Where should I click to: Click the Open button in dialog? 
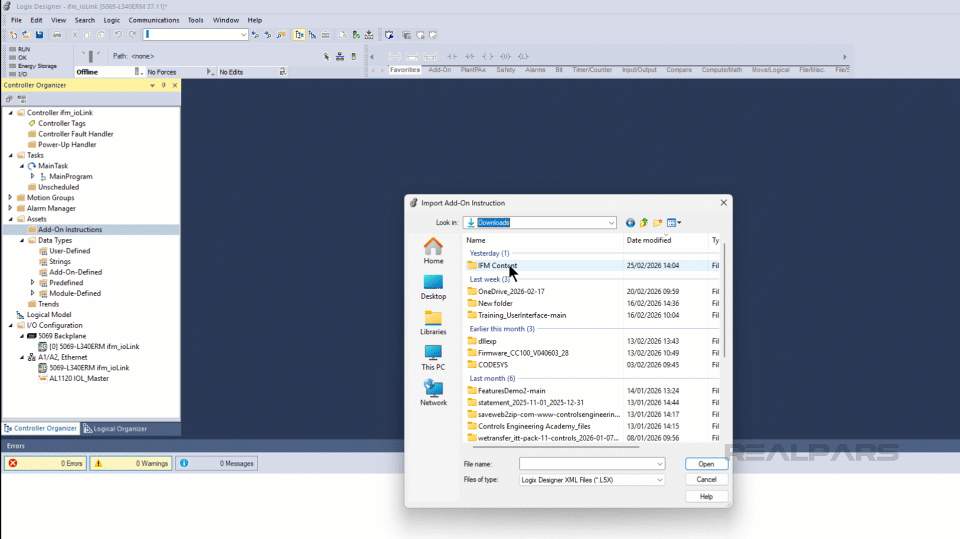point(706,464)
